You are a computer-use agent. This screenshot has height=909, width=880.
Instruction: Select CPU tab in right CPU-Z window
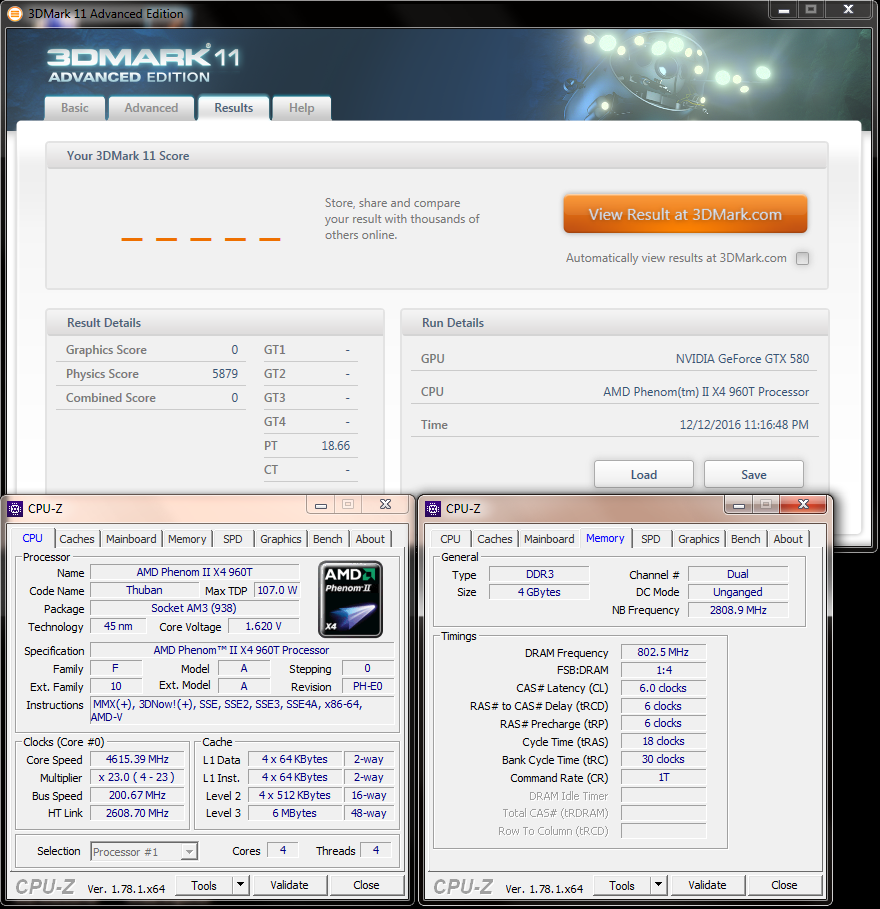click(450, 539)
